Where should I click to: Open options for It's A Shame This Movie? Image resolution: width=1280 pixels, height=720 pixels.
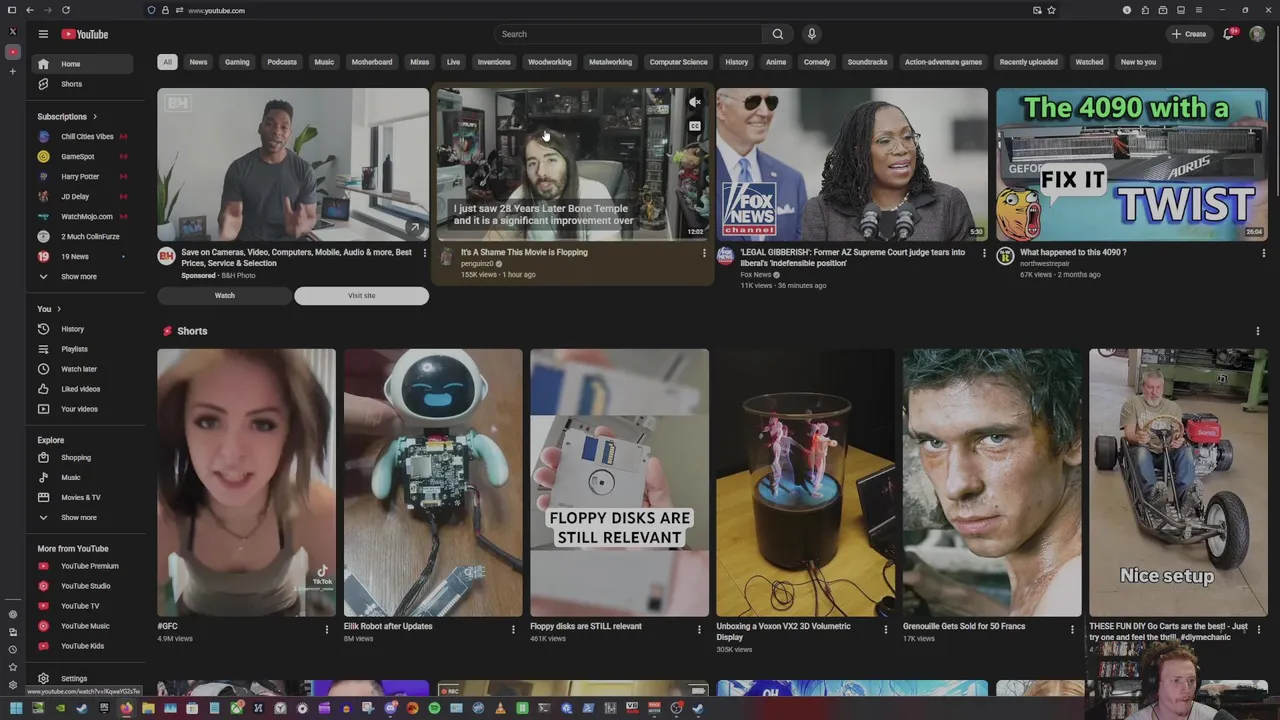pyautogui.click(x=703, y=253)
